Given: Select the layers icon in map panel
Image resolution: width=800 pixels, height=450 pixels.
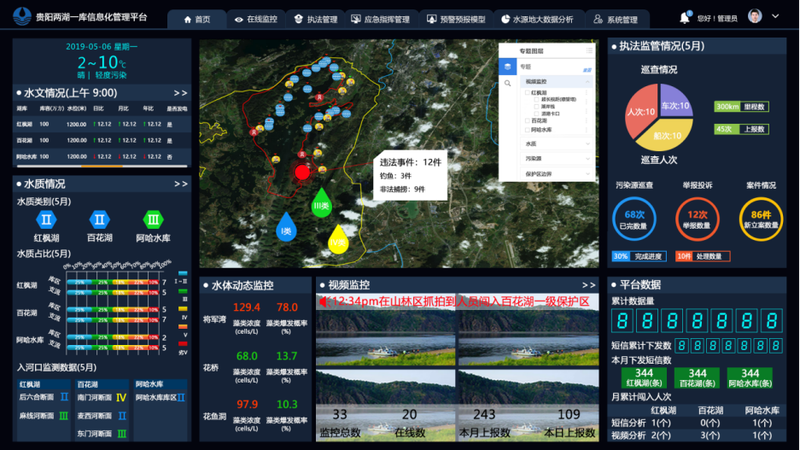Looking at the screenshot, I should (507, 66).
